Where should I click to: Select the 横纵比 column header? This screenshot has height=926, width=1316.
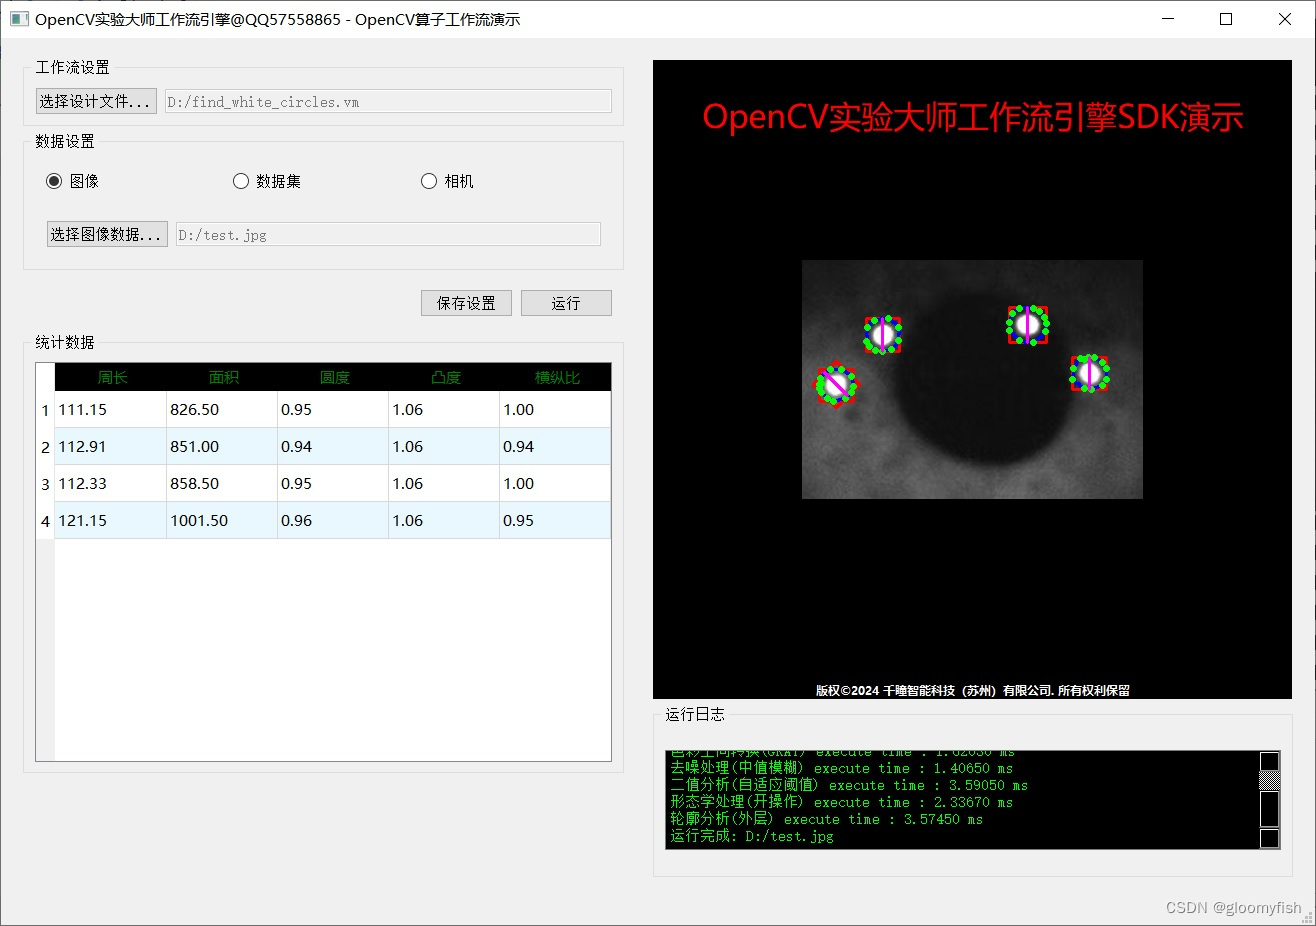pos(554,377)
